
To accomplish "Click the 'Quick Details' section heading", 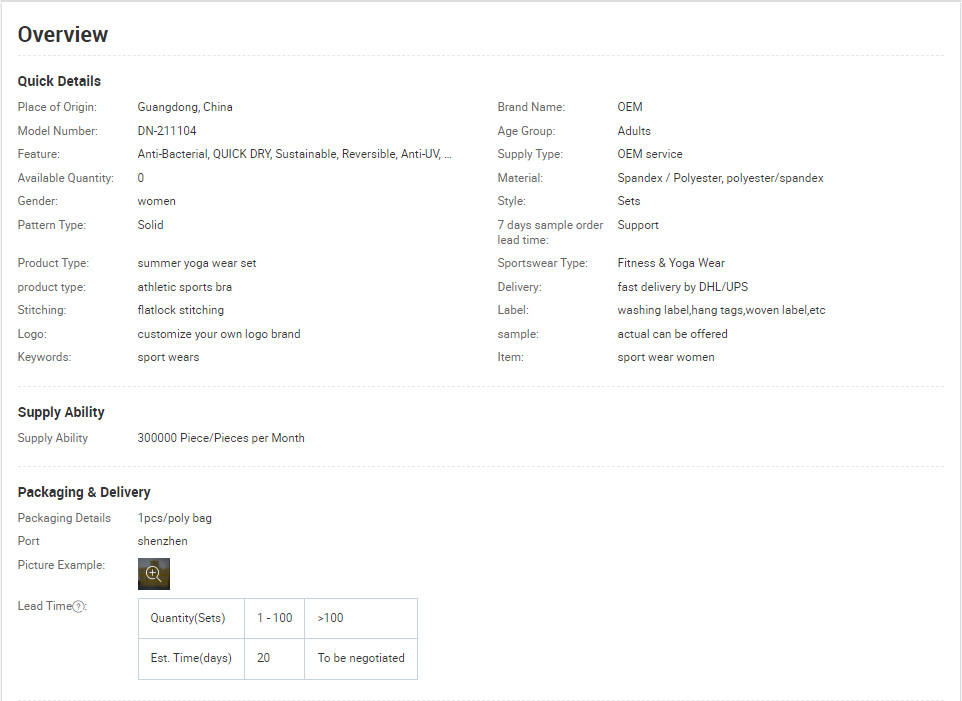I will (x=59, y=81).
